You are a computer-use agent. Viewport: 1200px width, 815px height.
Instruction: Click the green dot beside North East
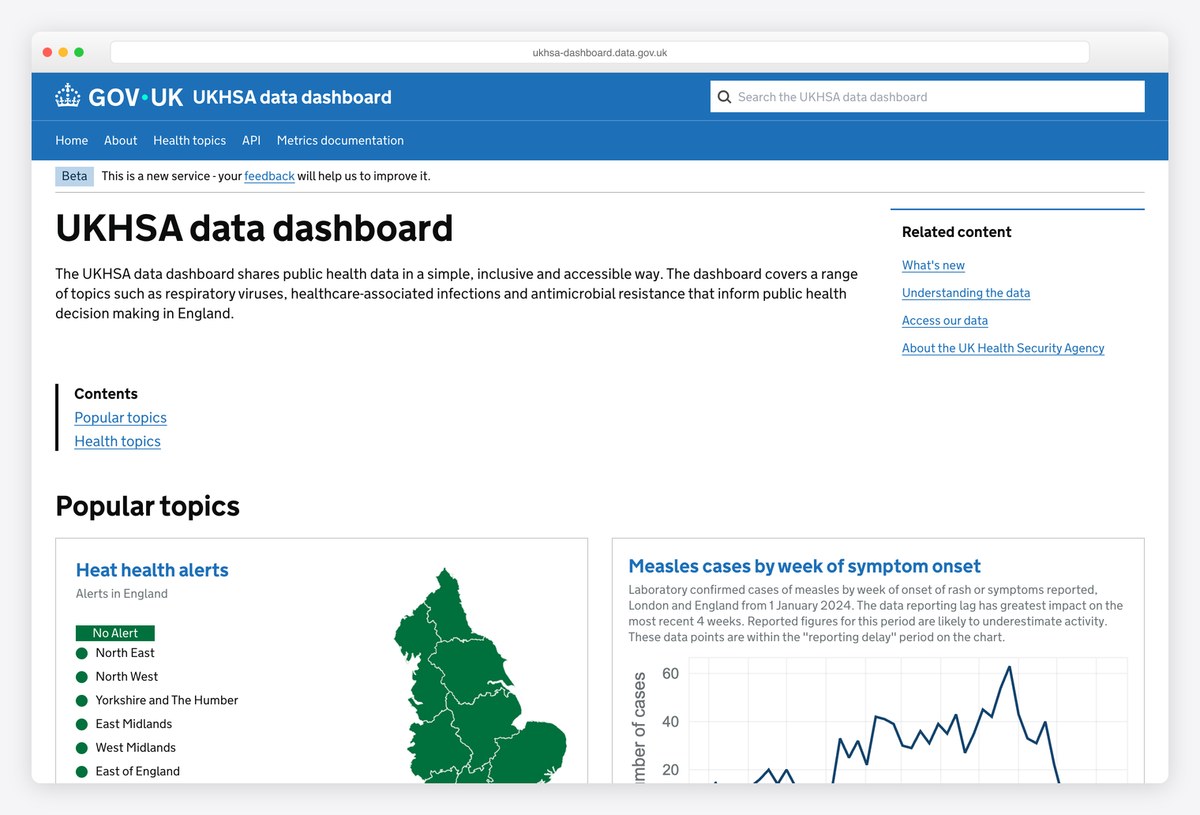82,653
